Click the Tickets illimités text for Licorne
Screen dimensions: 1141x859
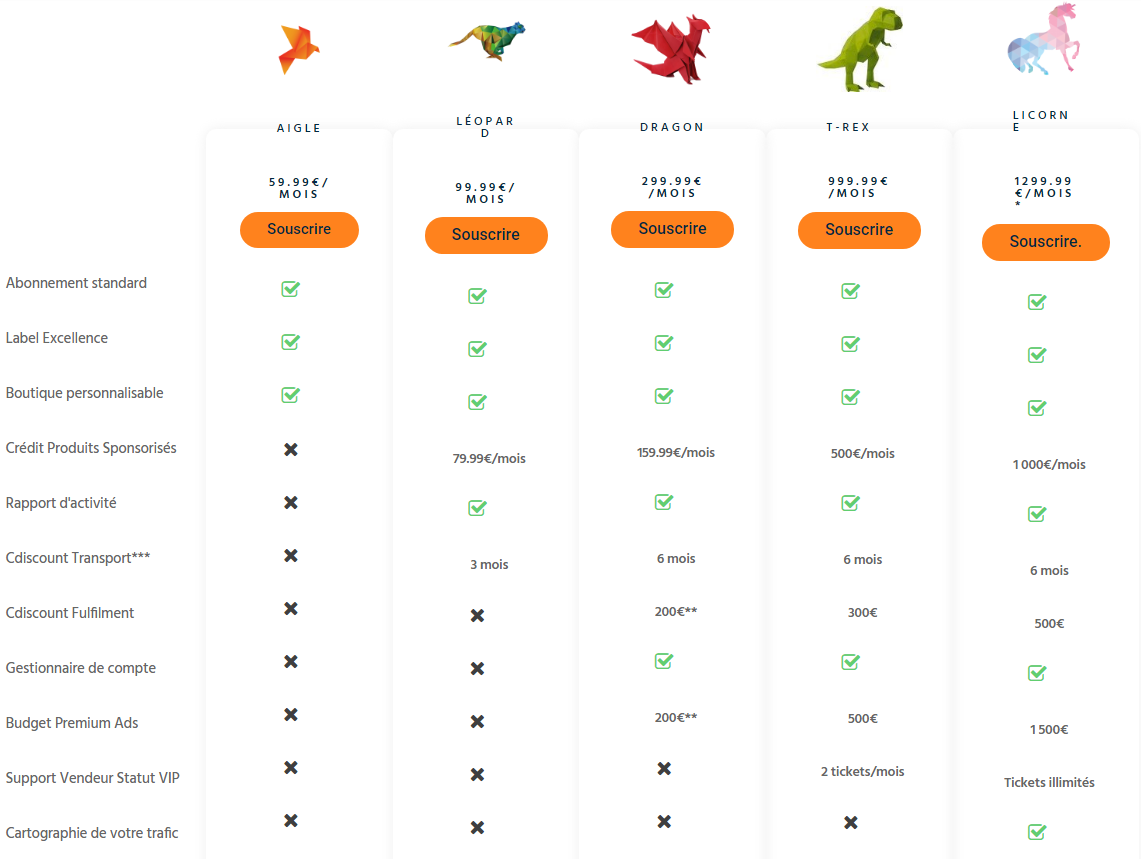tap(1049, 783)
